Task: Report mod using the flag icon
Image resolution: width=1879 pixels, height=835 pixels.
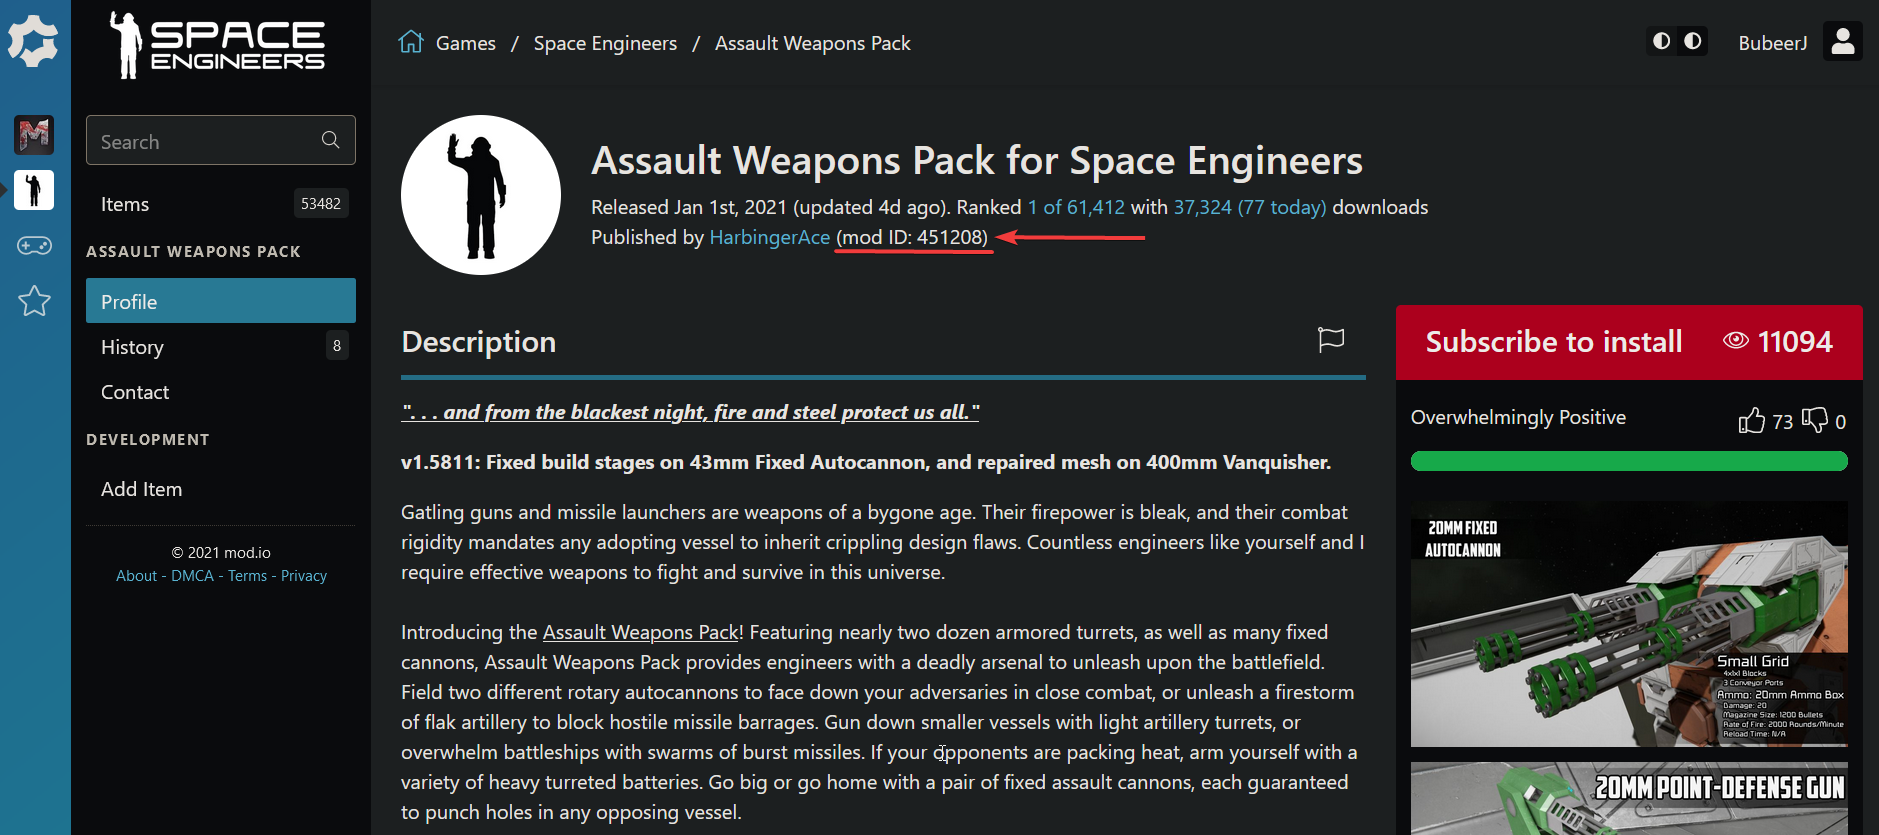Action: (x=1331, y=340)
